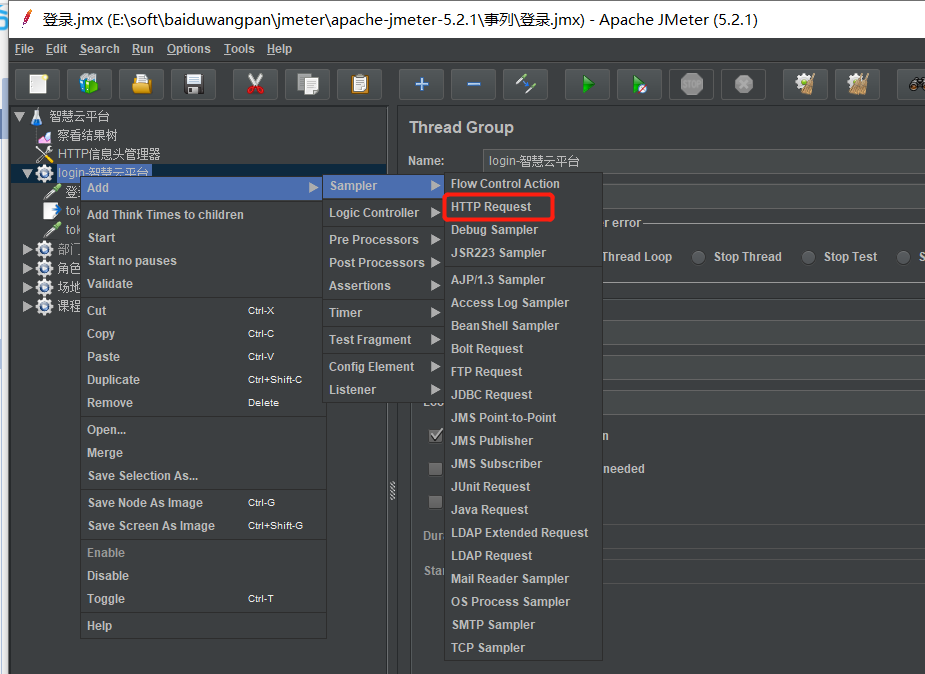Image resolution: width=925 pixels, height=674 pixels.
Task: Click the Paste clipboard toolbar icon
Action: [x=359, y=84]
